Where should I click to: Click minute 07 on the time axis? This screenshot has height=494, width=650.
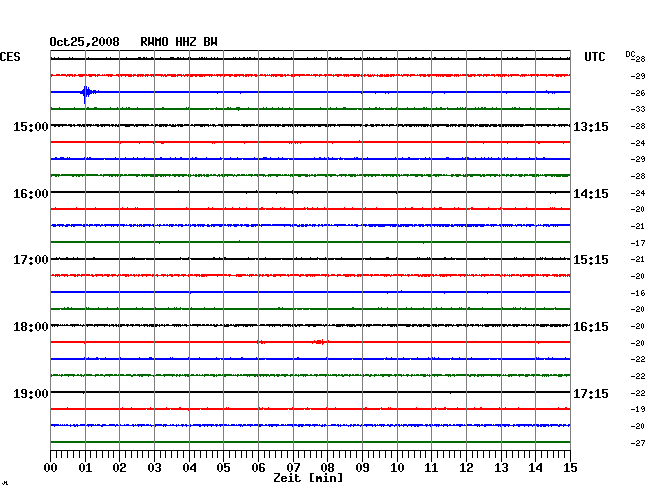point(293,468)
